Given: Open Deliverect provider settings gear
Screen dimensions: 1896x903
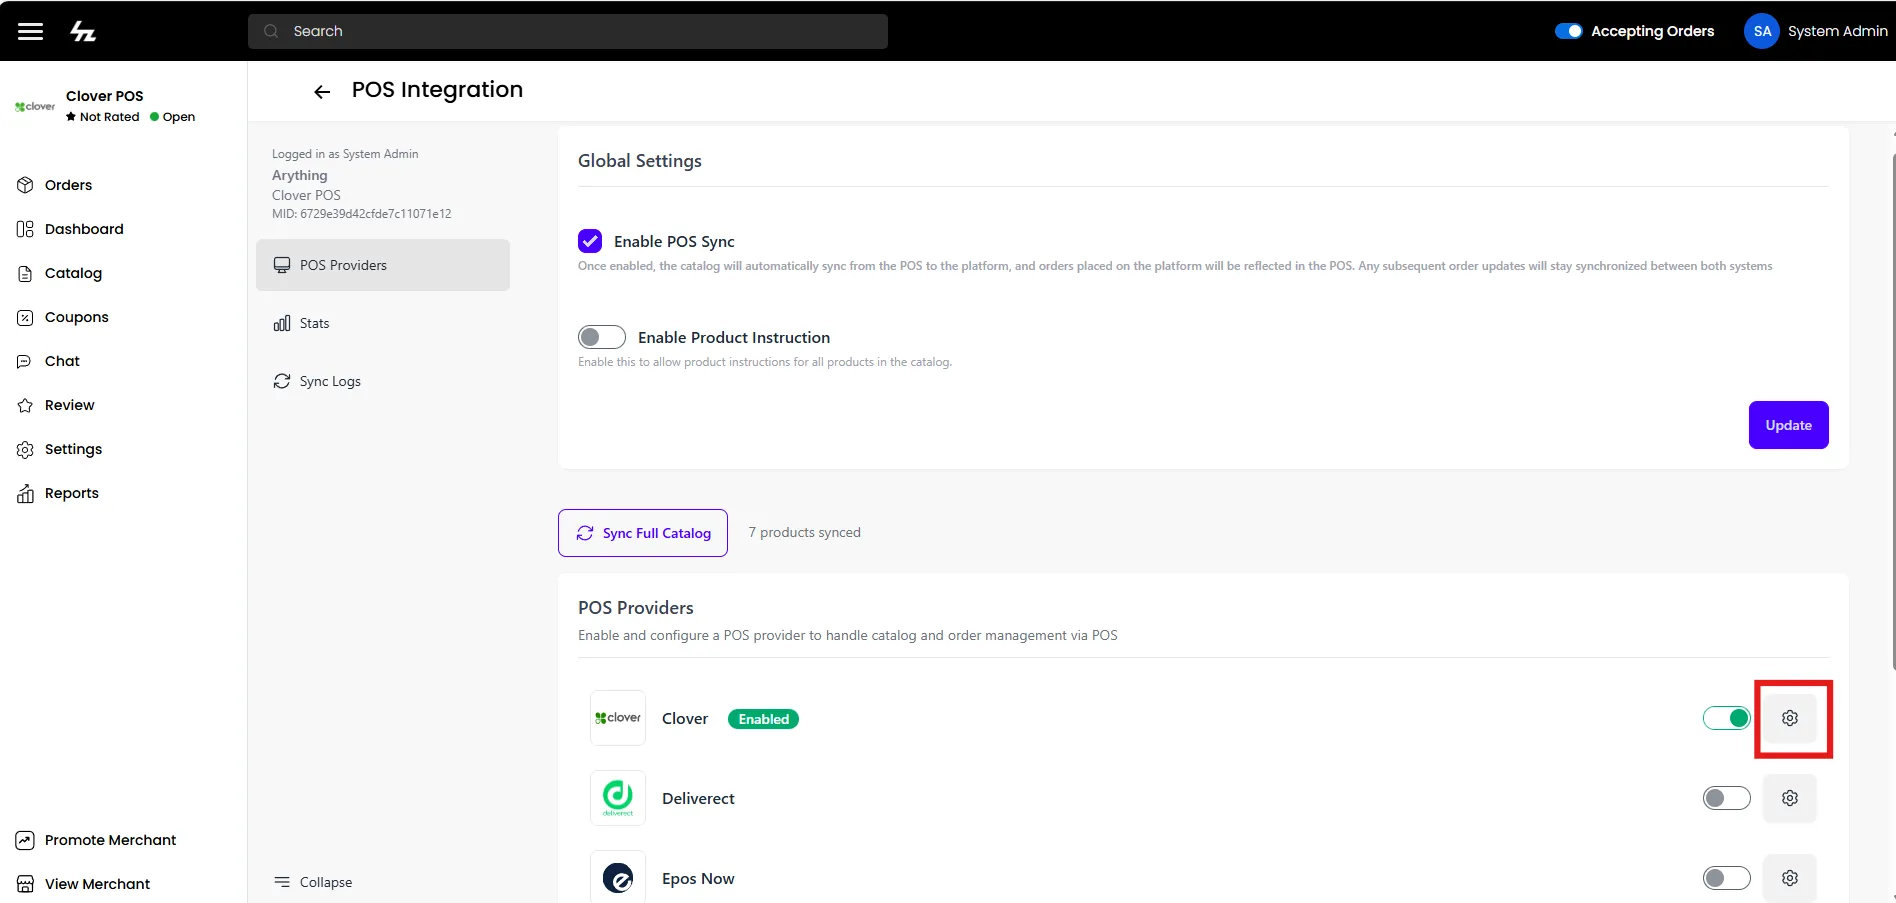Looking at the screenshot, I should pyautogui.click(x=1790, y=798).
